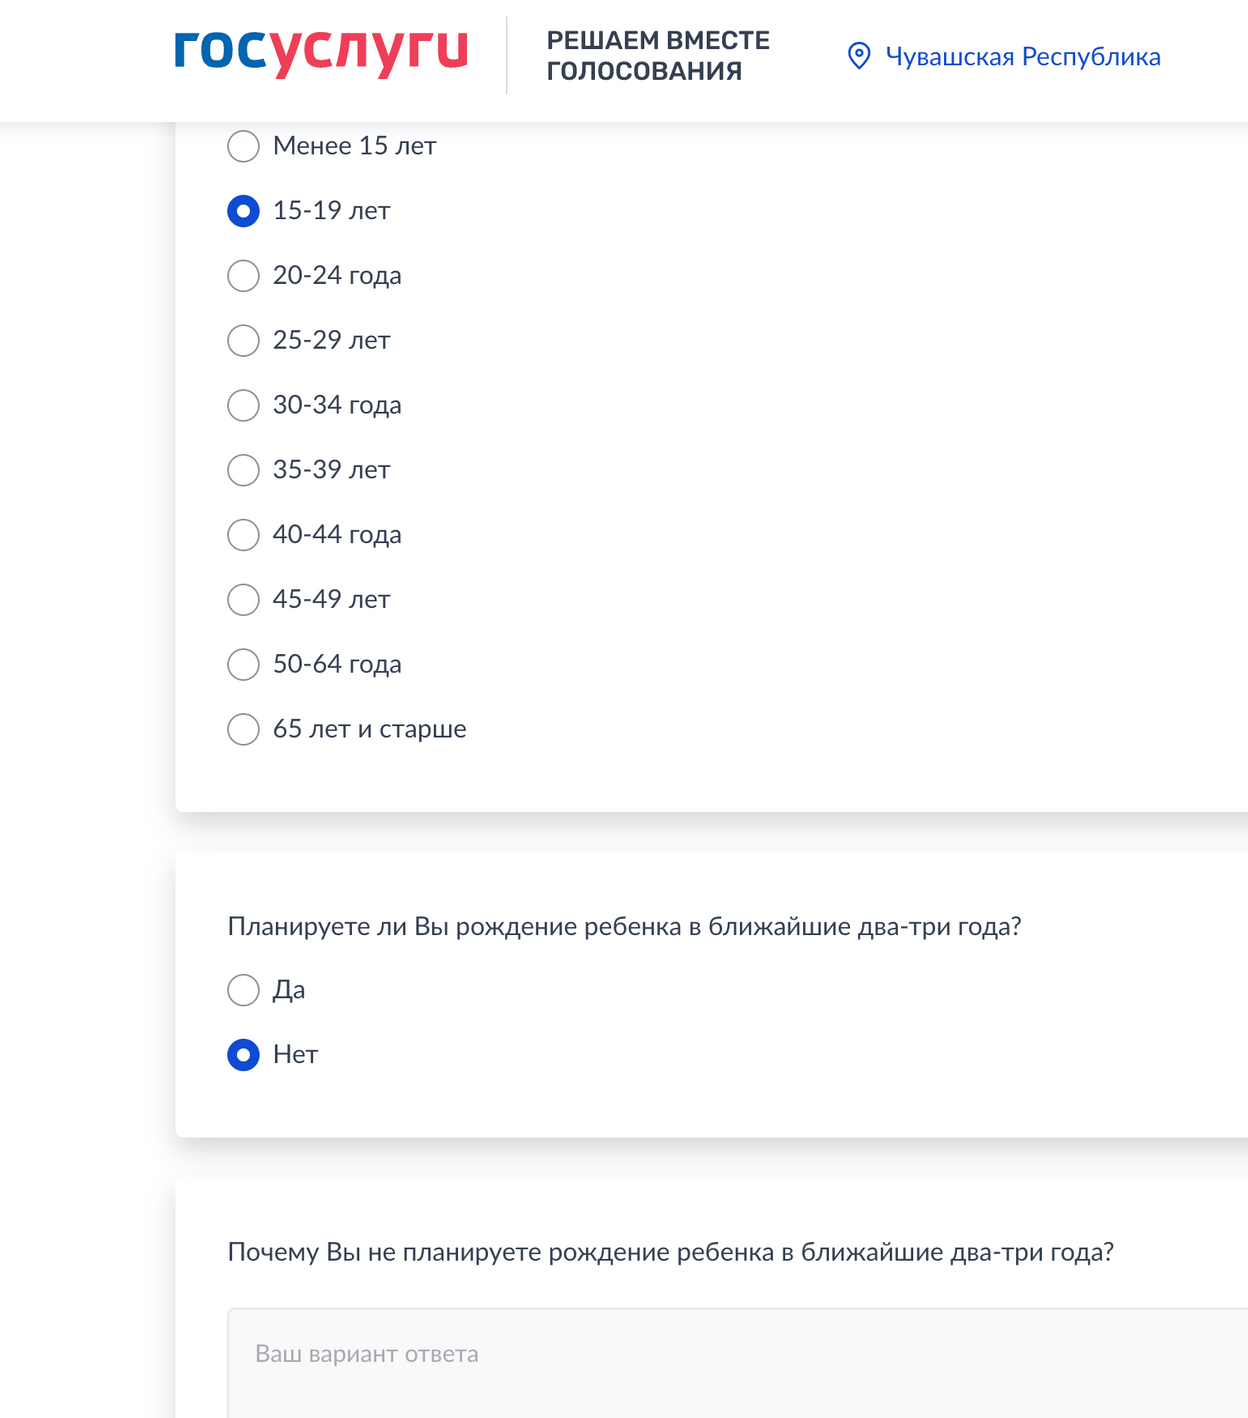The image size is (1248, 1418).
Task: Choose the 35-39 лет radio button
Action: coord(243,470)
